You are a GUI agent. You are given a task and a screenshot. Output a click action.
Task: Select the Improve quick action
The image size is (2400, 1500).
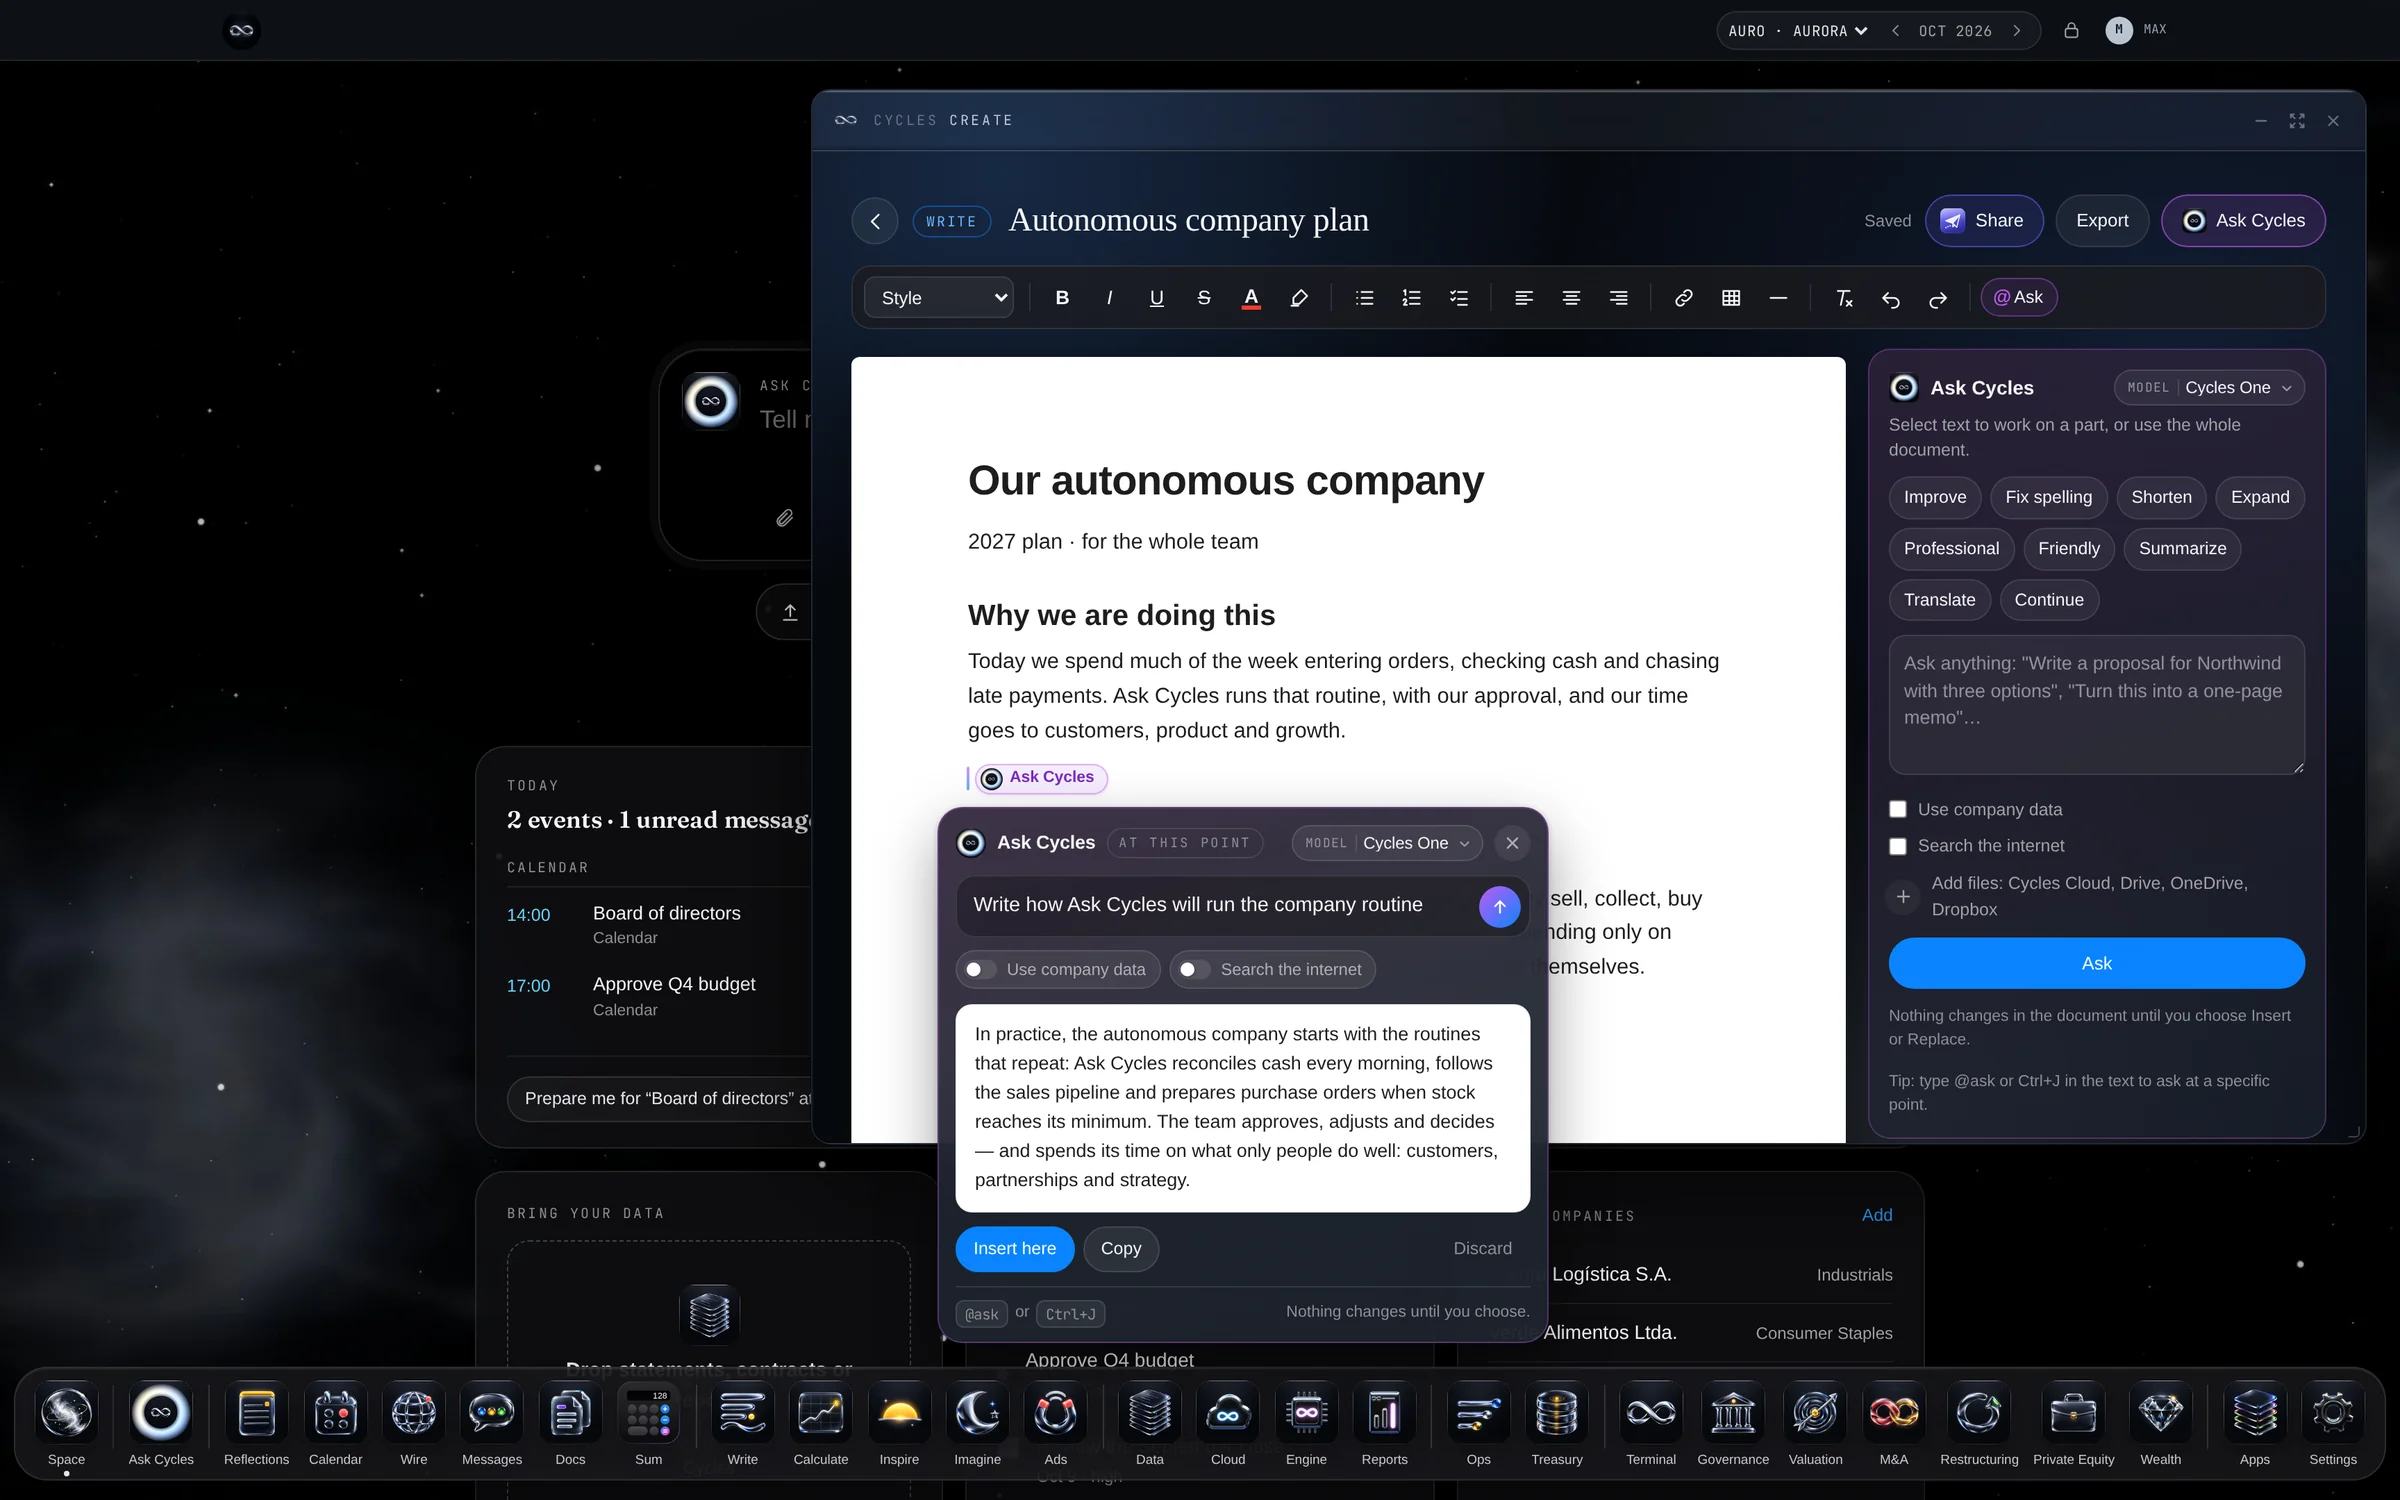[x=1934, y=497]
